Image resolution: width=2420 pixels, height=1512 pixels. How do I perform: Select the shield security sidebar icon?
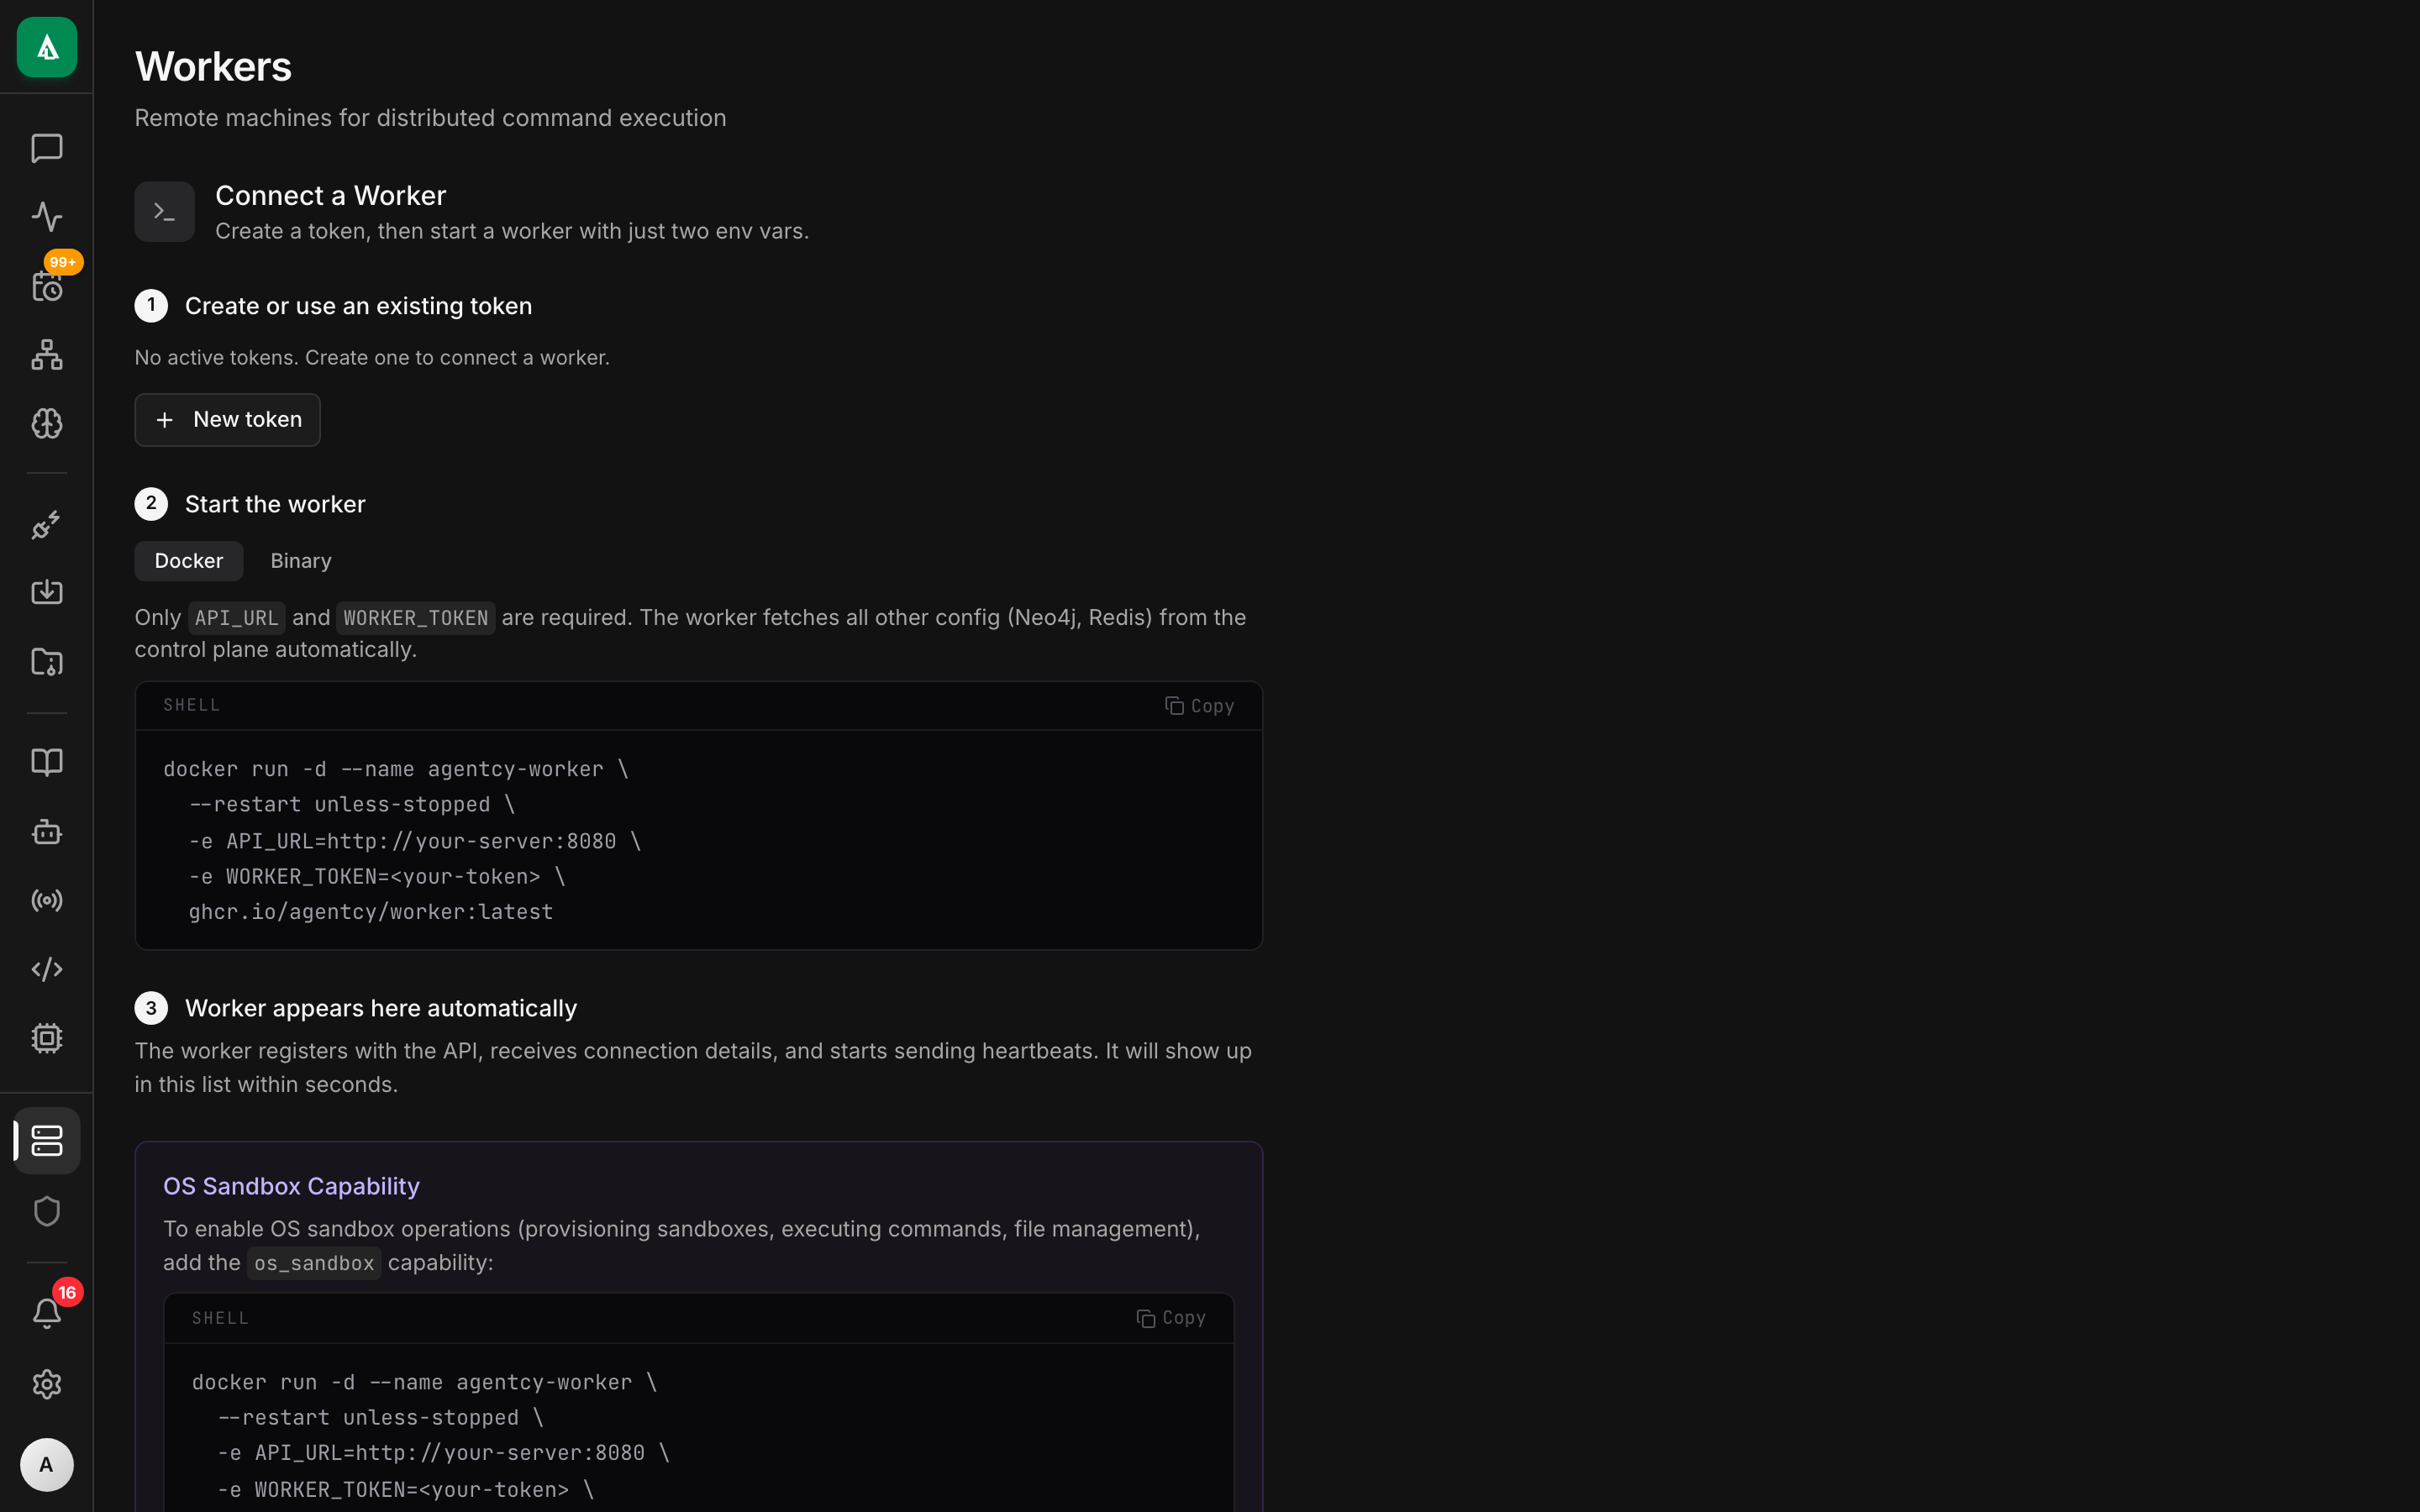[x=46, y=1211]
